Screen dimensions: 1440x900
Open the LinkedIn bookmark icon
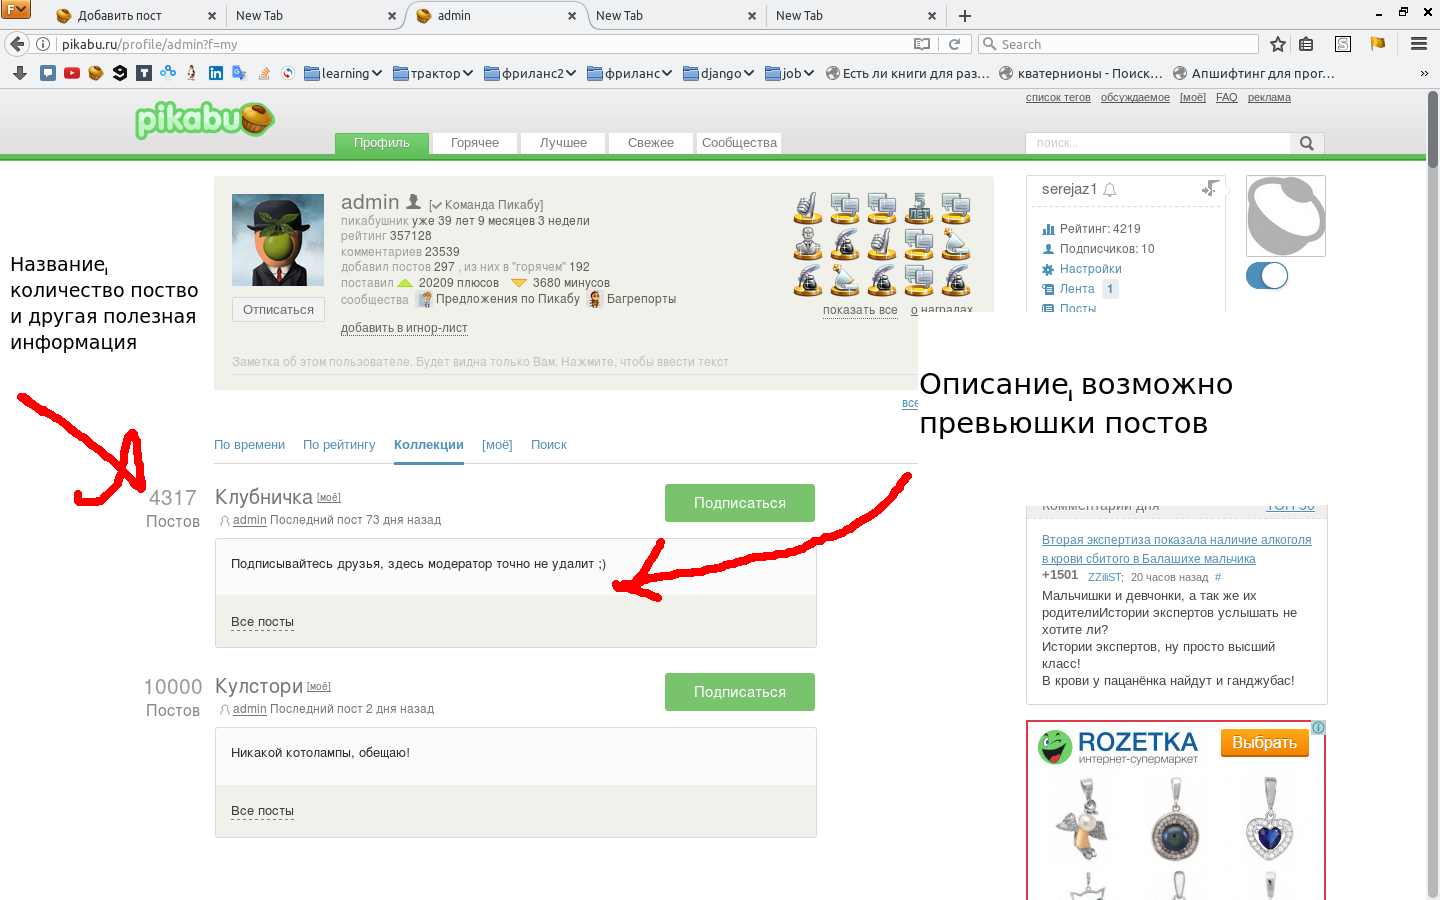(216, 73)
